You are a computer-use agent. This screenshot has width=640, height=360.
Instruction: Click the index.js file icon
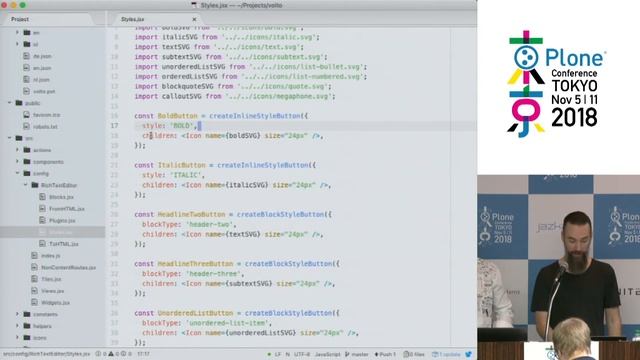[x=35, y=256]
